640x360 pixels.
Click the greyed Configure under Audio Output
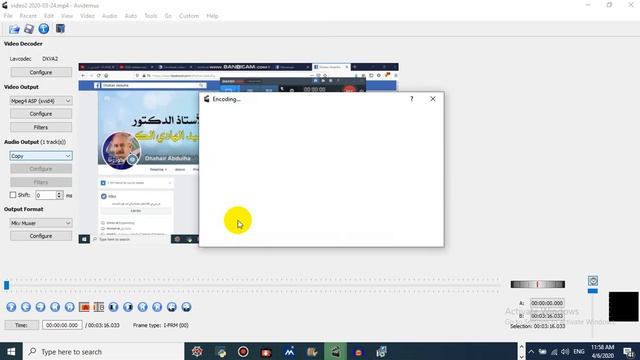[x=41, y=169]
